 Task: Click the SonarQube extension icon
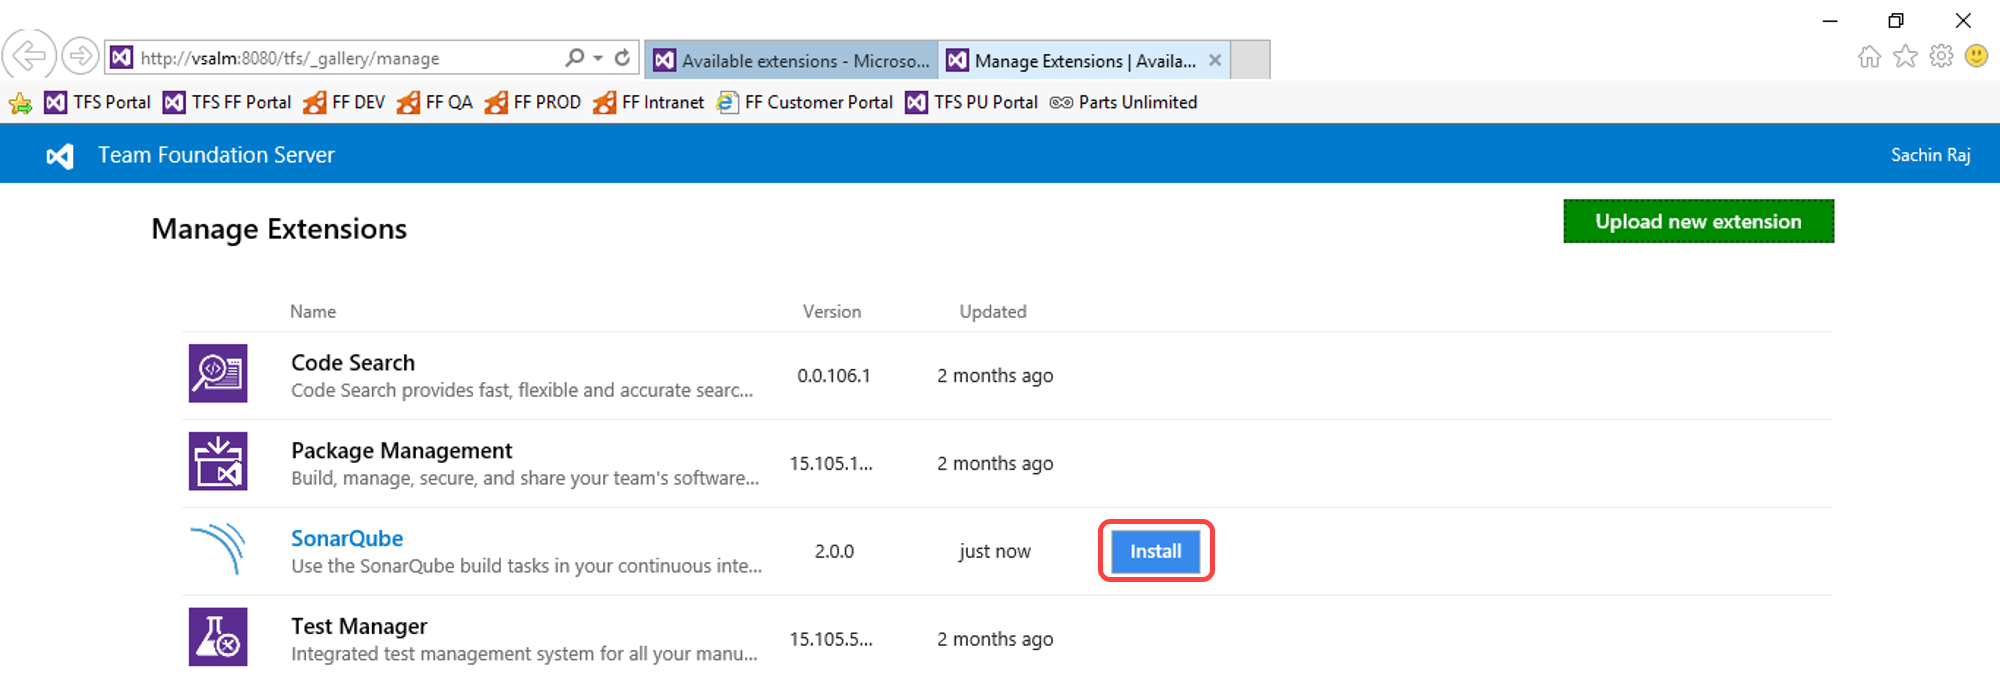pyautogui.click(x=218, y=549)
